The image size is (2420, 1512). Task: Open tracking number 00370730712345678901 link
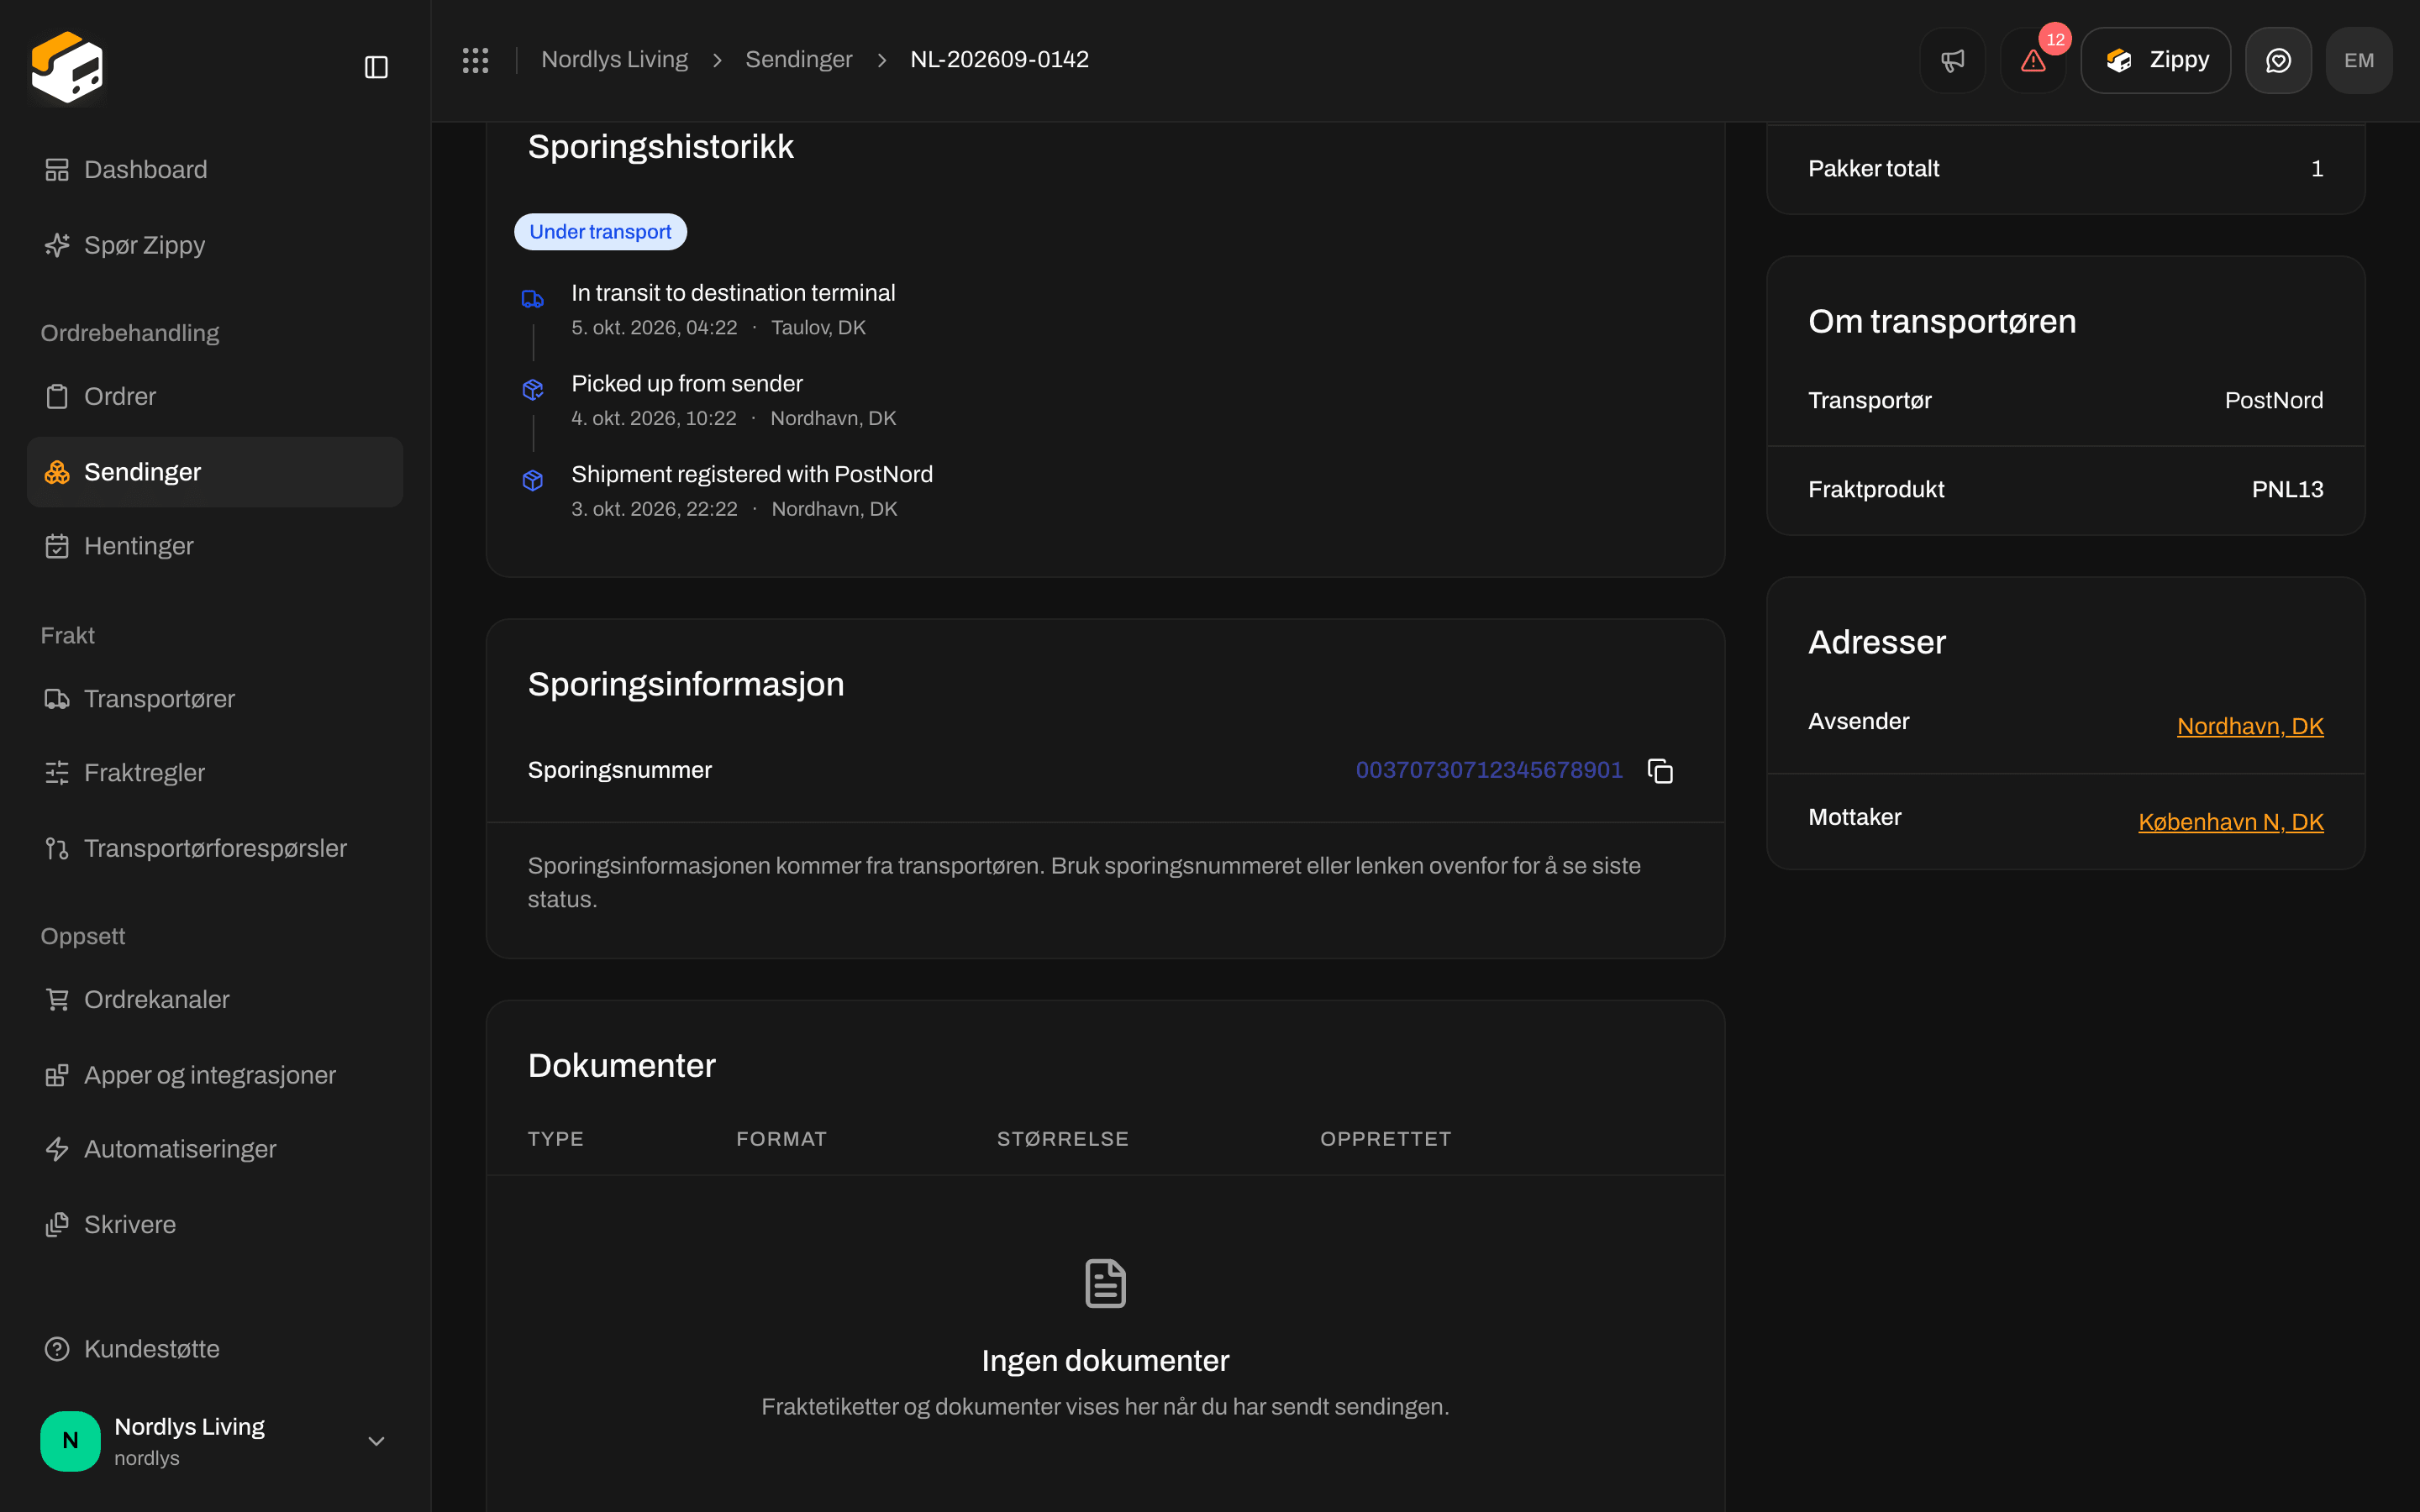tap(1489, 770)
